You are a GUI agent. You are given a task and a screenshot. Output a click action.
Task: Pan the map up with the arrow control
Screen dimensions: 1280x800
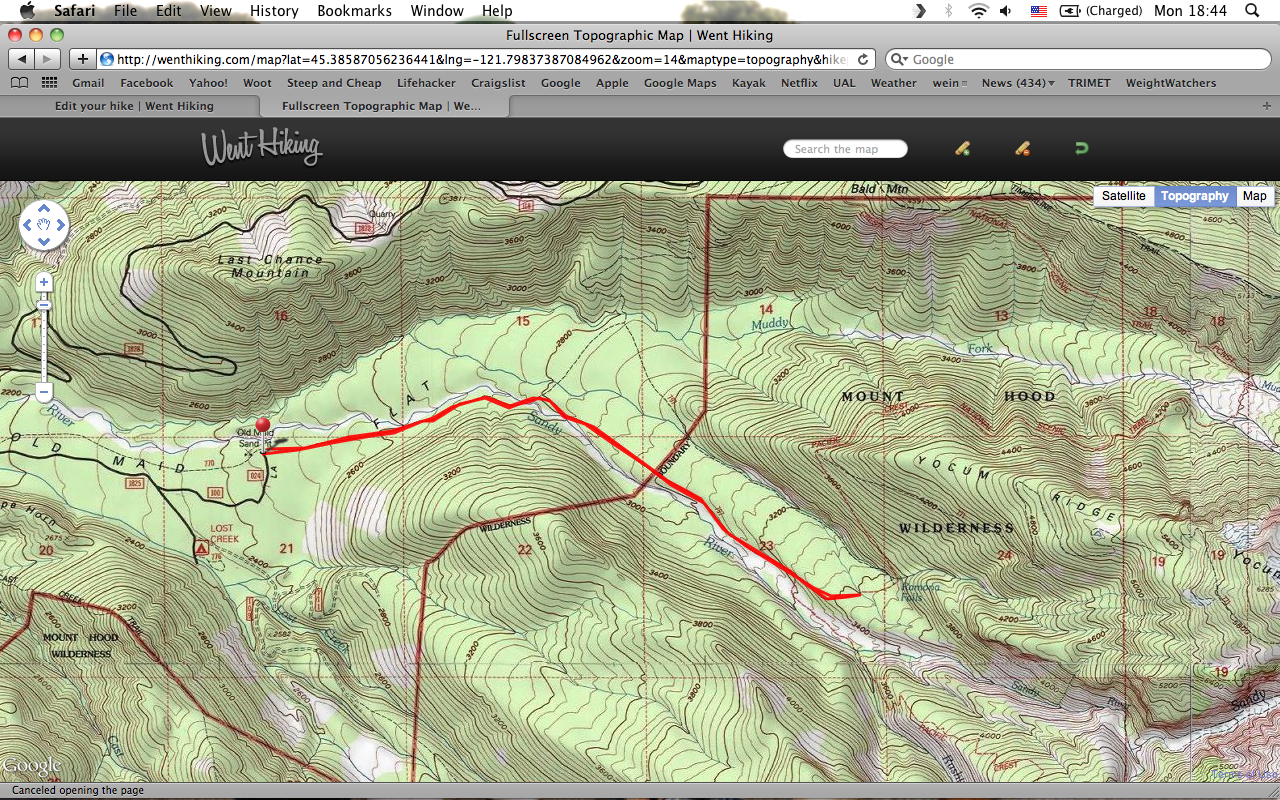(44, 210)
